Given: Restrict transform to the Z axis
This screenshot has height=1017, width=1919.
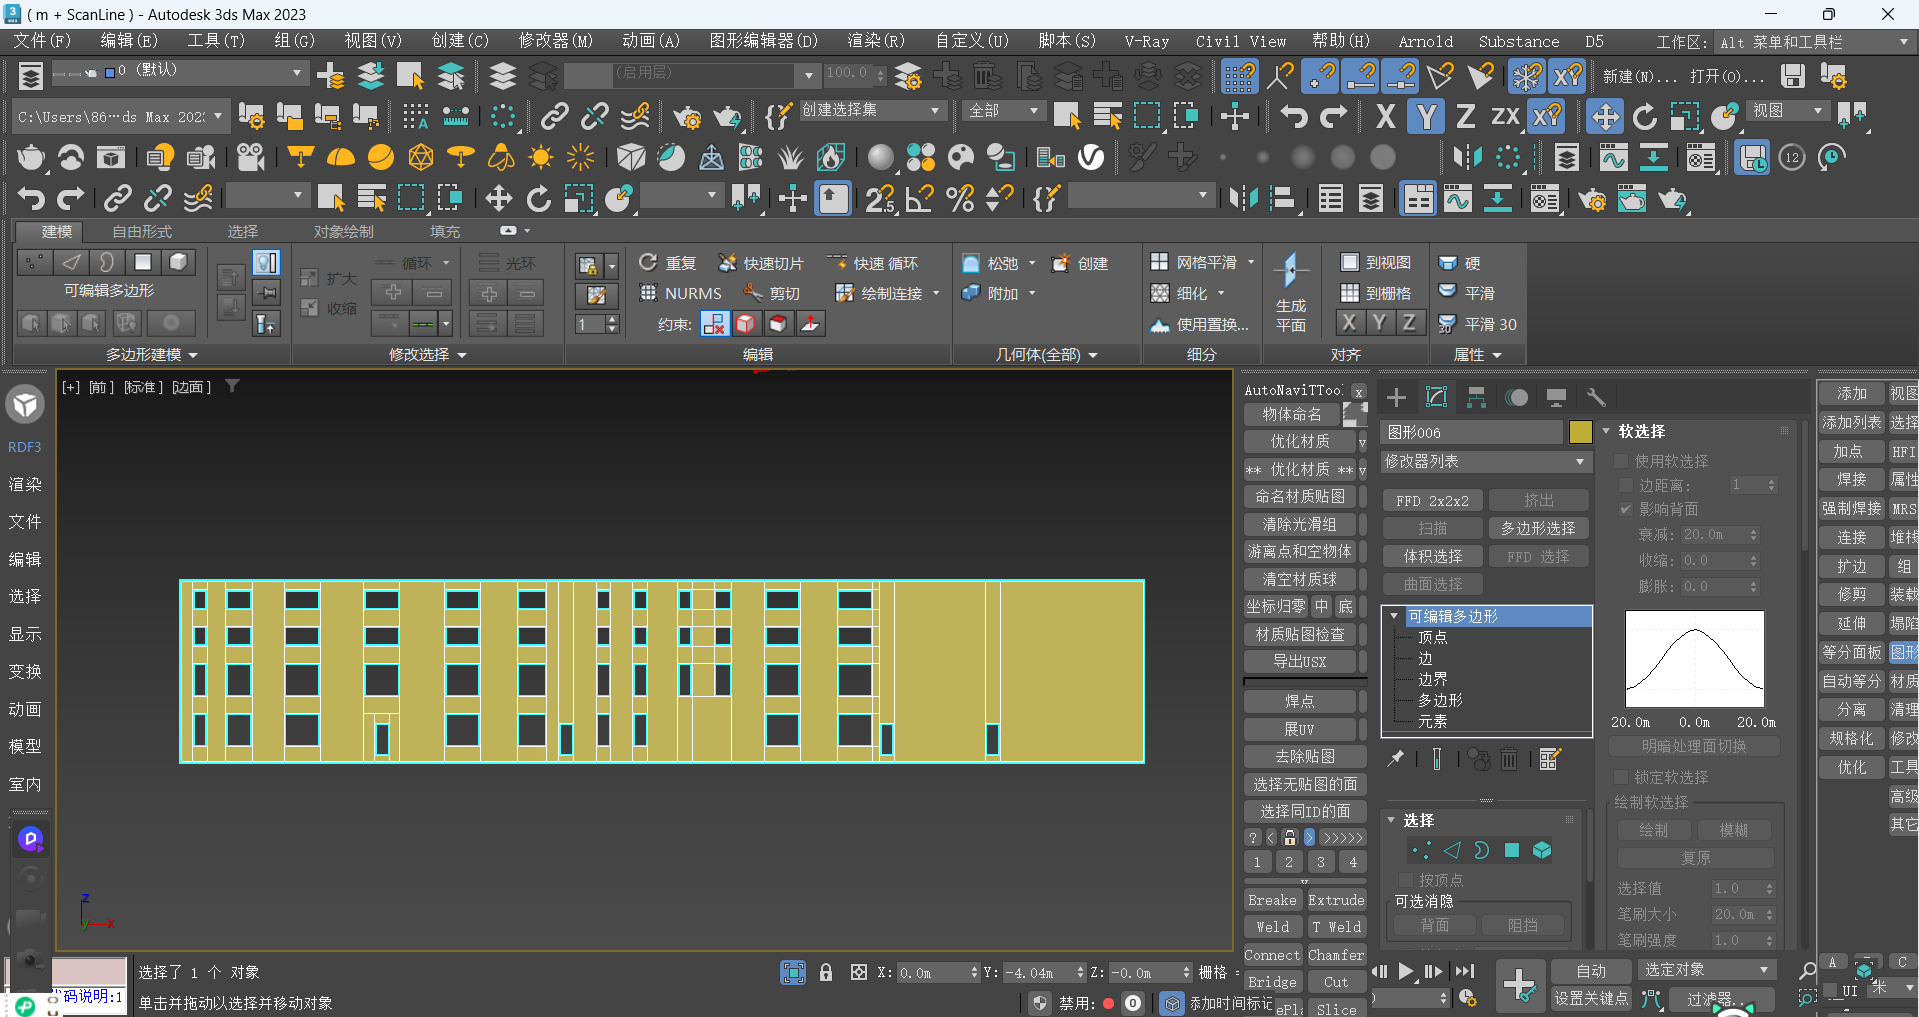Looking at the screenshot, I should [1465, 116].
